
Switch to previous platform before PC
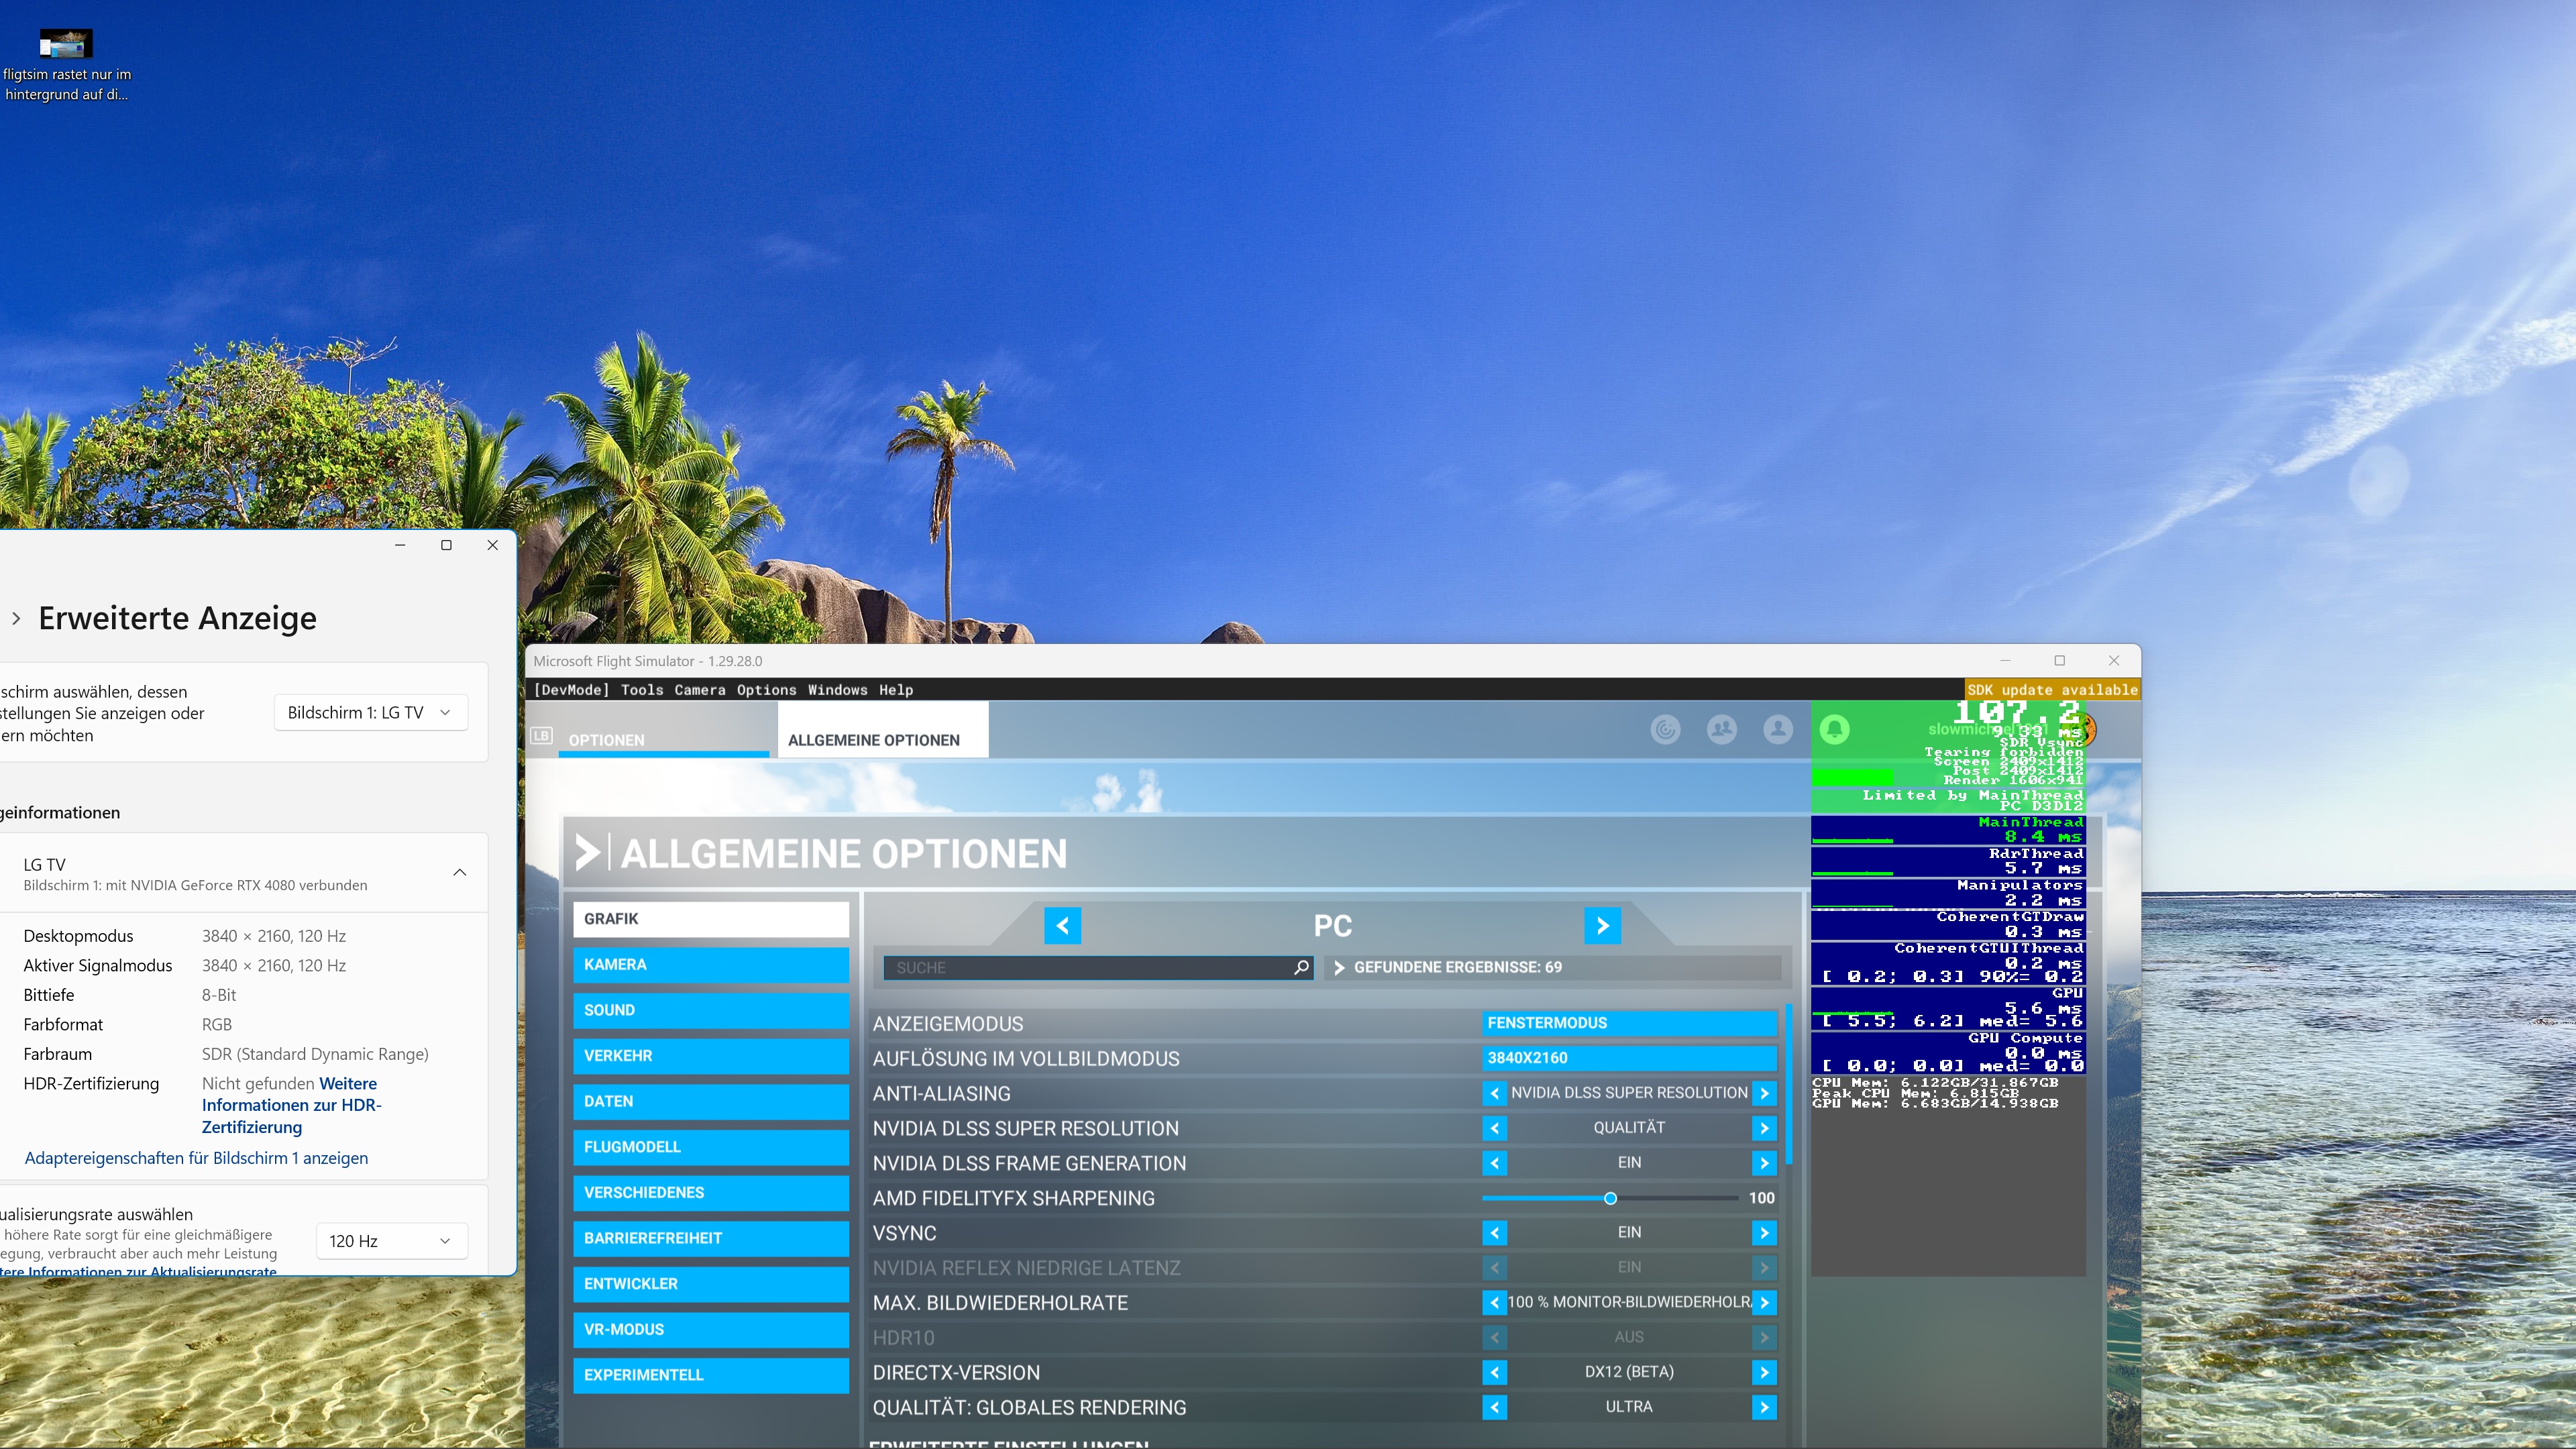coord(1062,925)
